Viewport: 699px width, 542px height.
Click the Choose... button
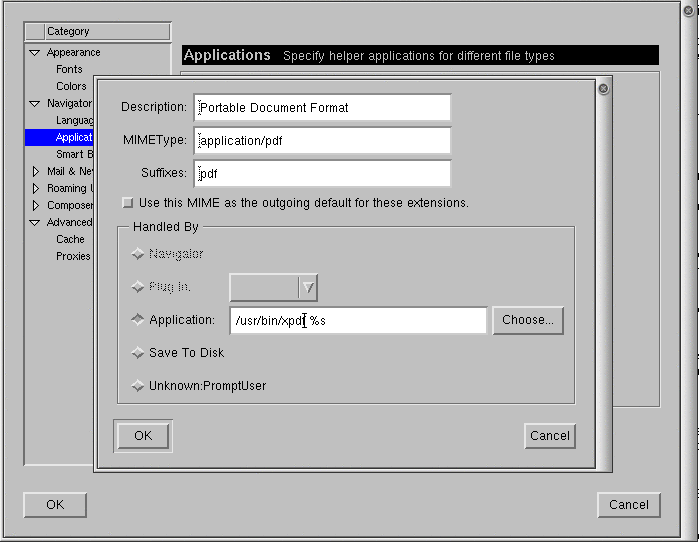[527, 320]
